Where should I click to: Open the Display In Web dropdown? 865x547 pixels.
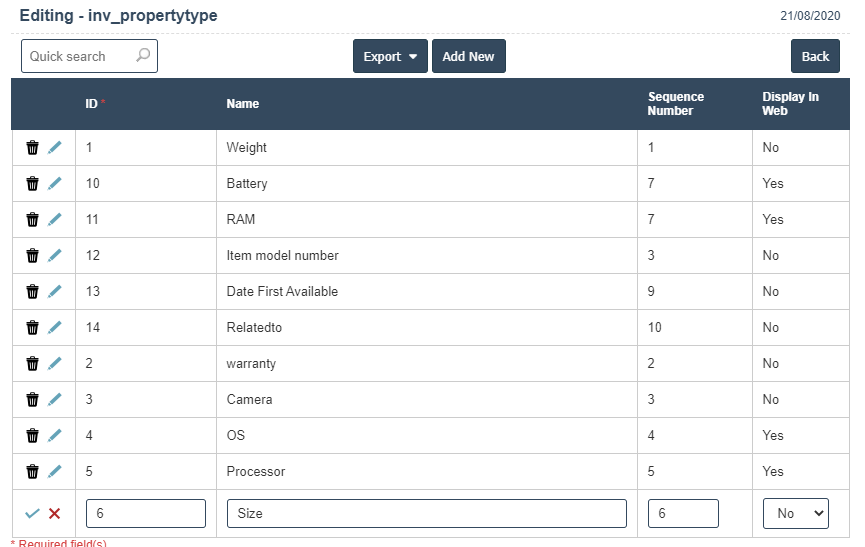(795, 513)
